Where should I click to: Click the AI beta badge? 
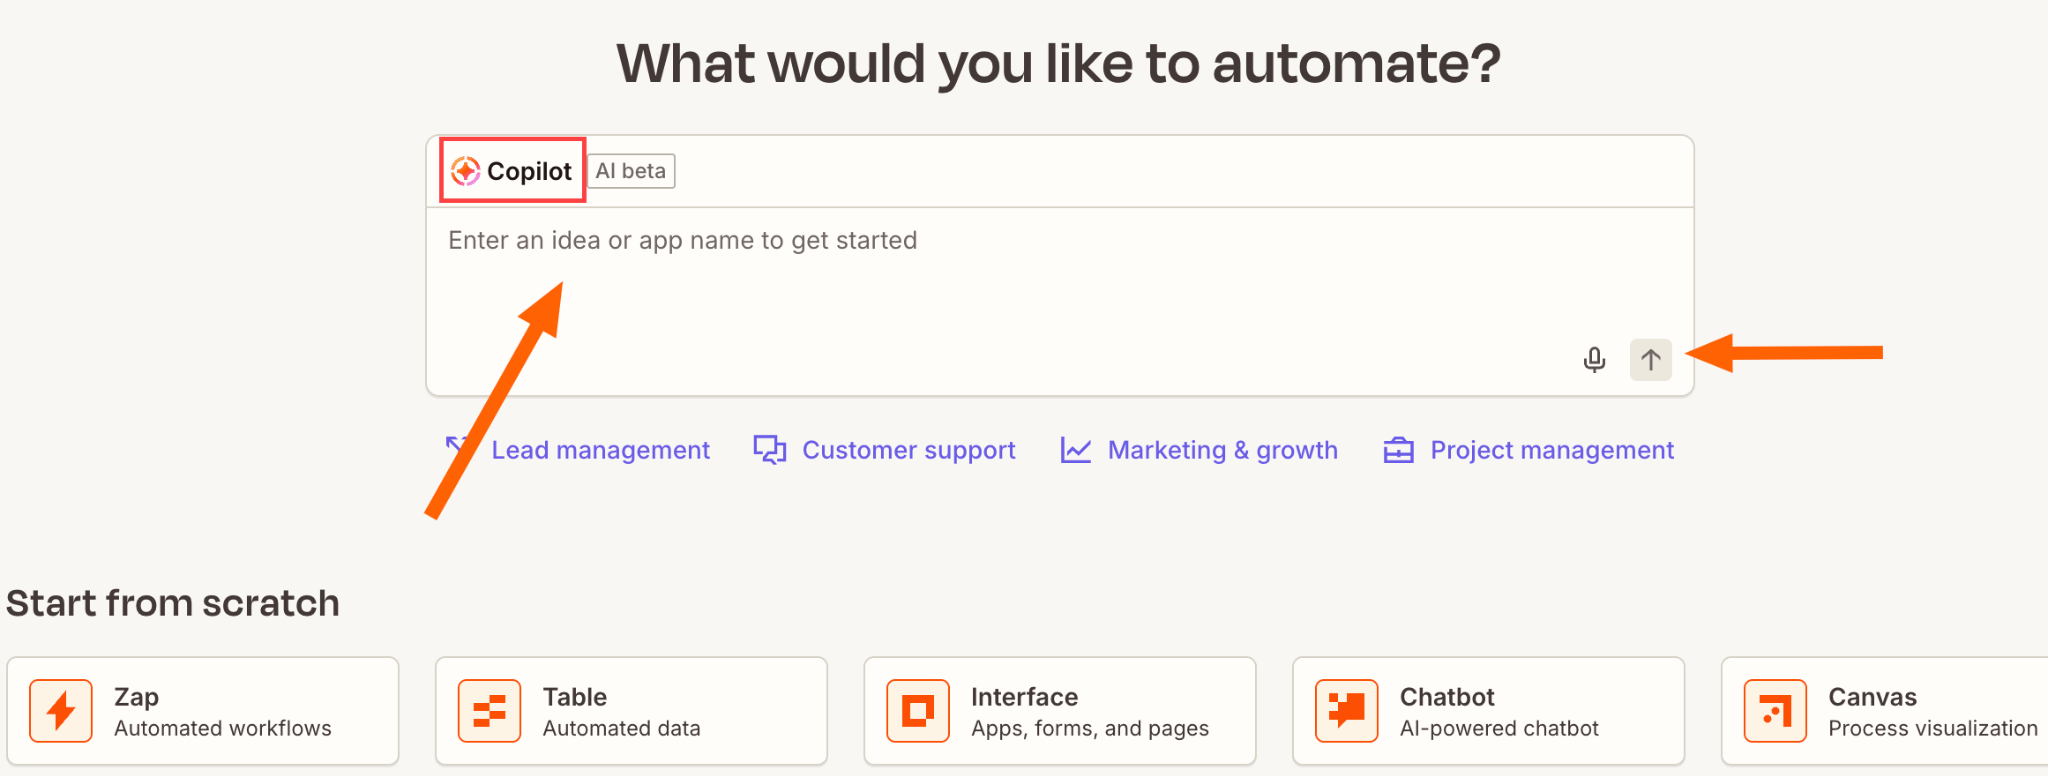coord(631,171)
